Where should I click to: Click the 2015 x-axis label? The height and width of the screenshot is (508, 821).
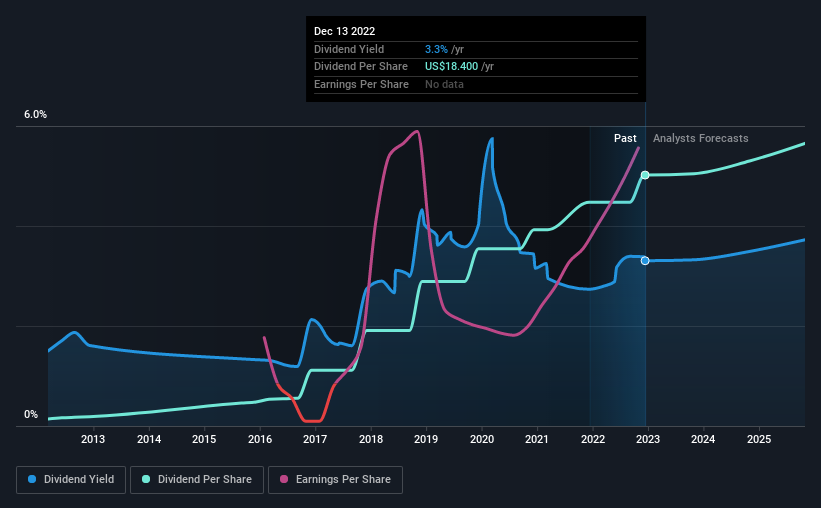pyautogui.click(x=204, y=439)
